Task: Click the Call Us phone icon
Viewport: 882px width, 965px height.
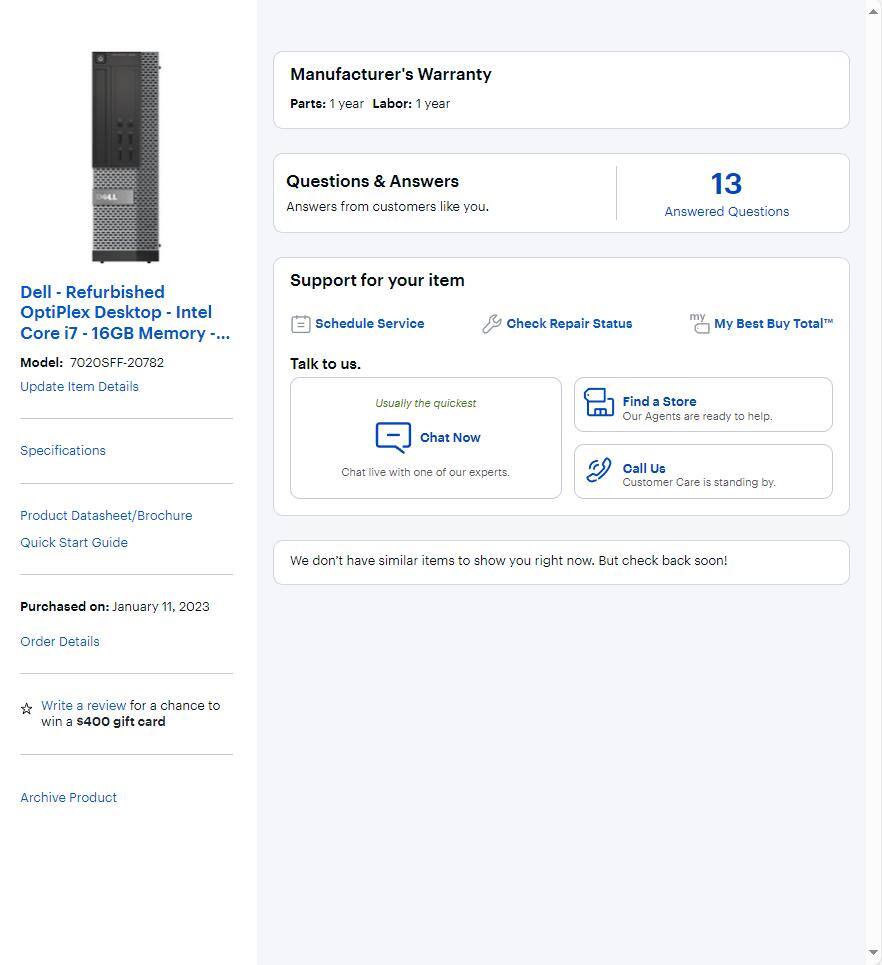Action: (598, 470)
